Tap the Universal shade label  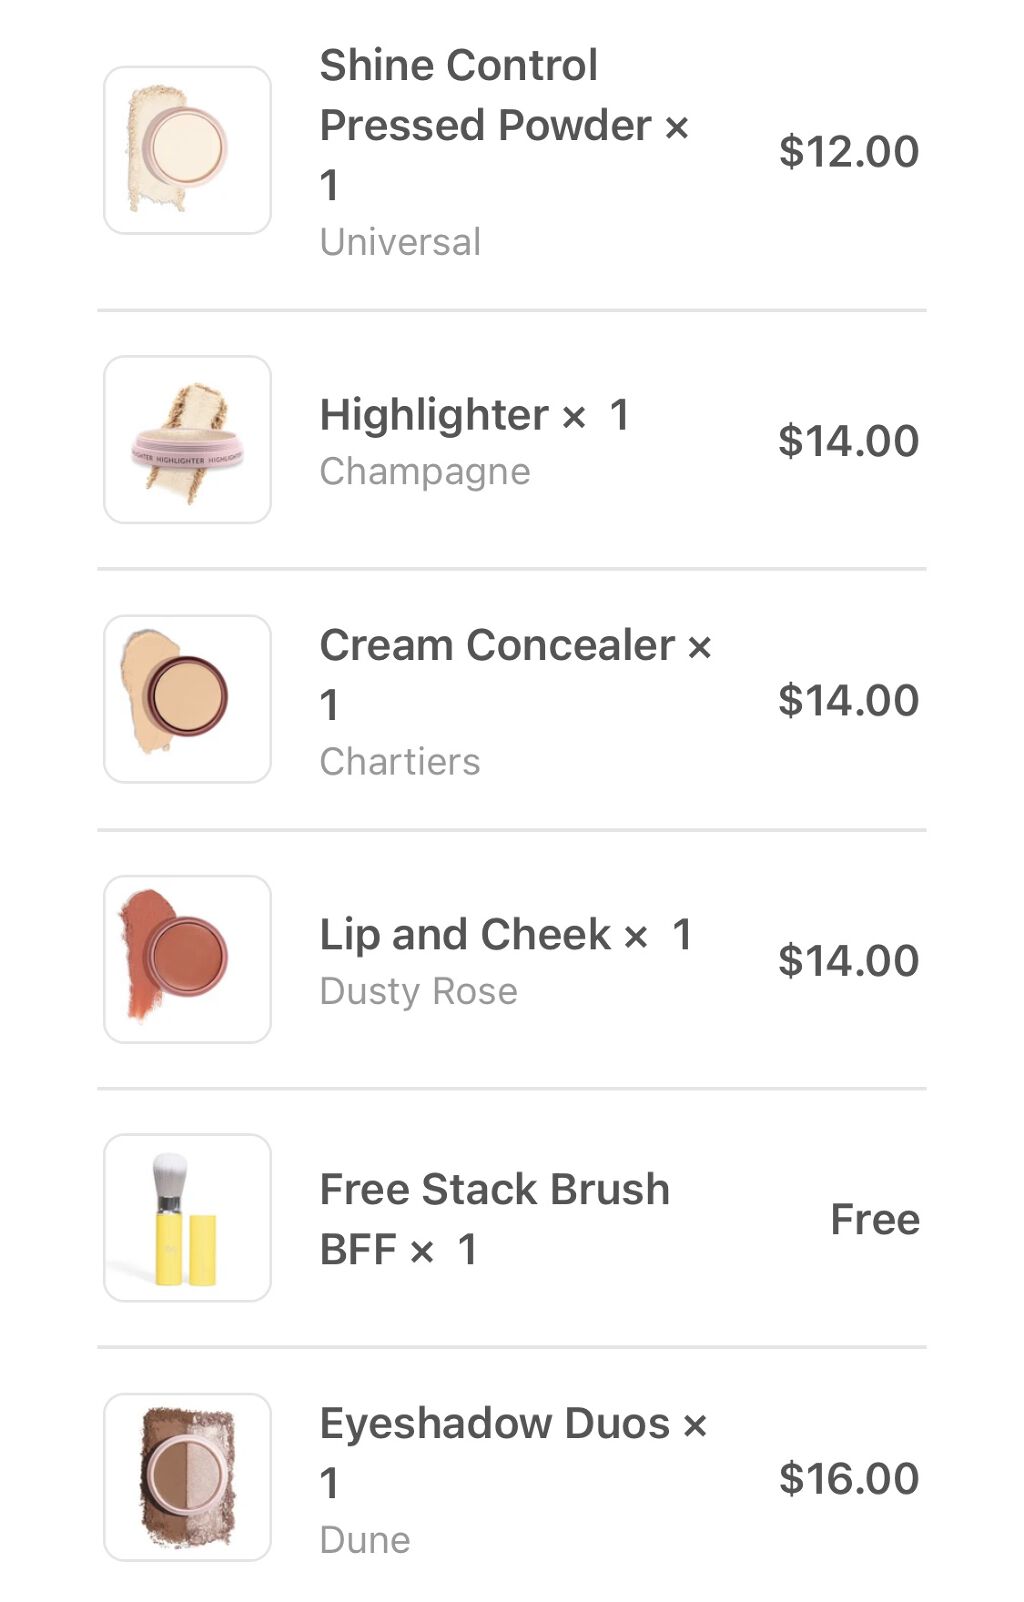coord(400,242)
